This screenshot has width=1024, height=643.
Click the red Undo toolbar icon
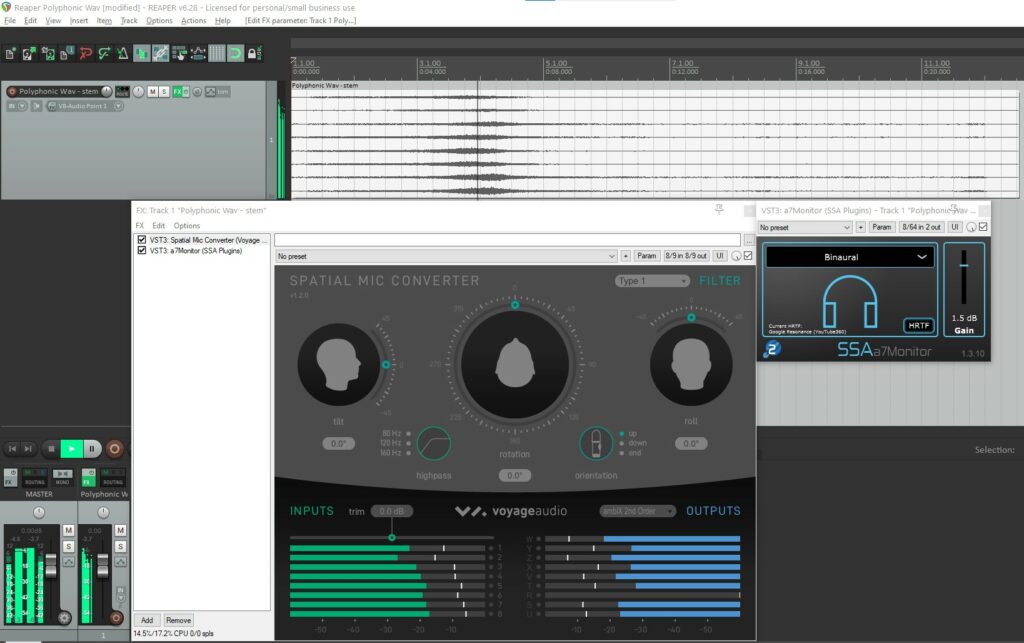pos(86,54)
